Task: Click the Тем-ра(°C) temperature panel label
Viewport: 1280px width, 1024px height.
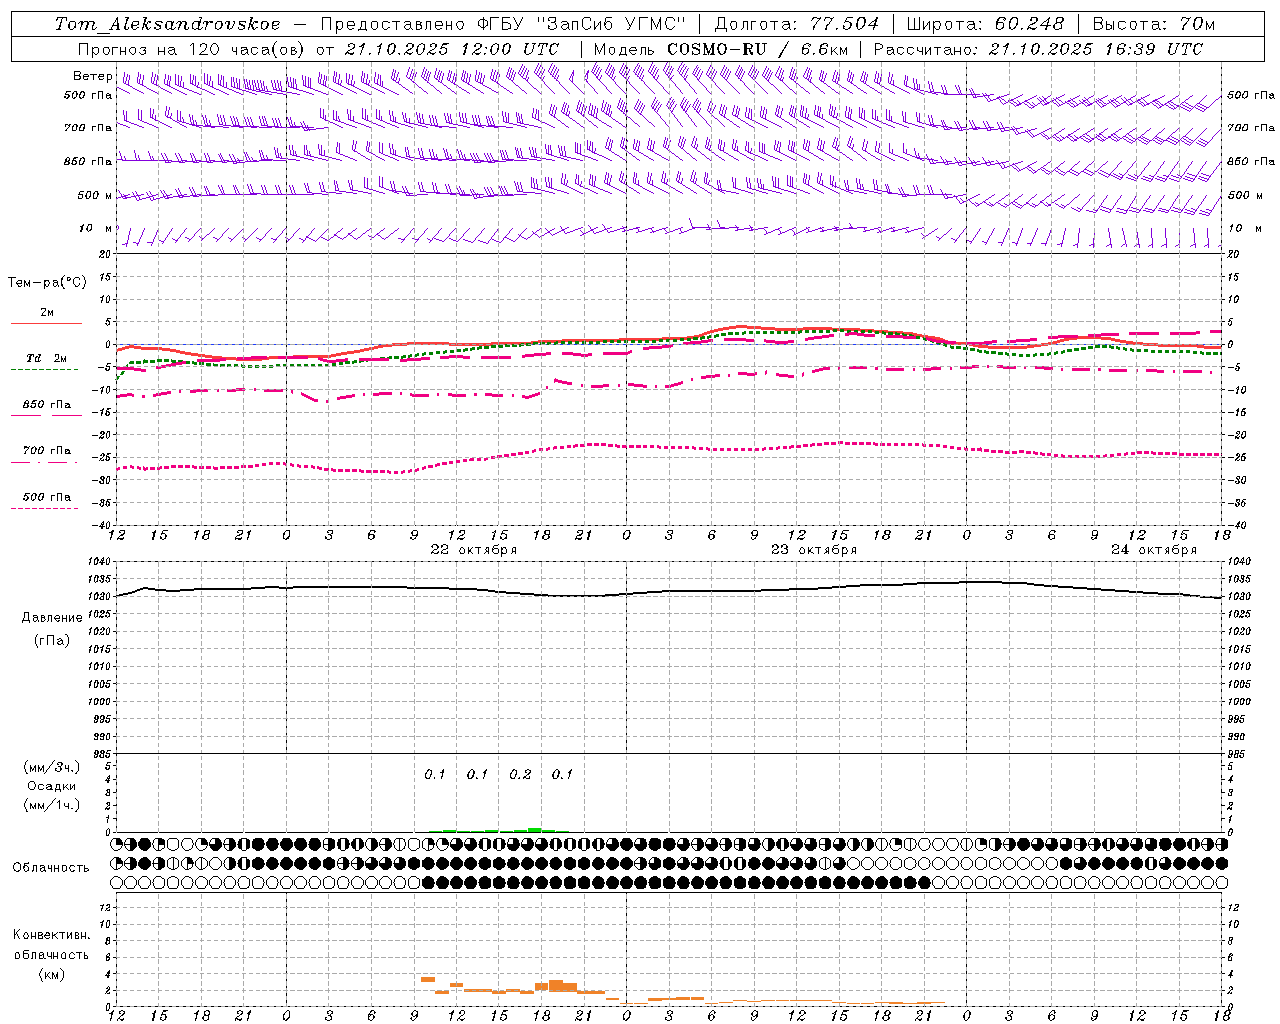Action: (x=47, y=283)
